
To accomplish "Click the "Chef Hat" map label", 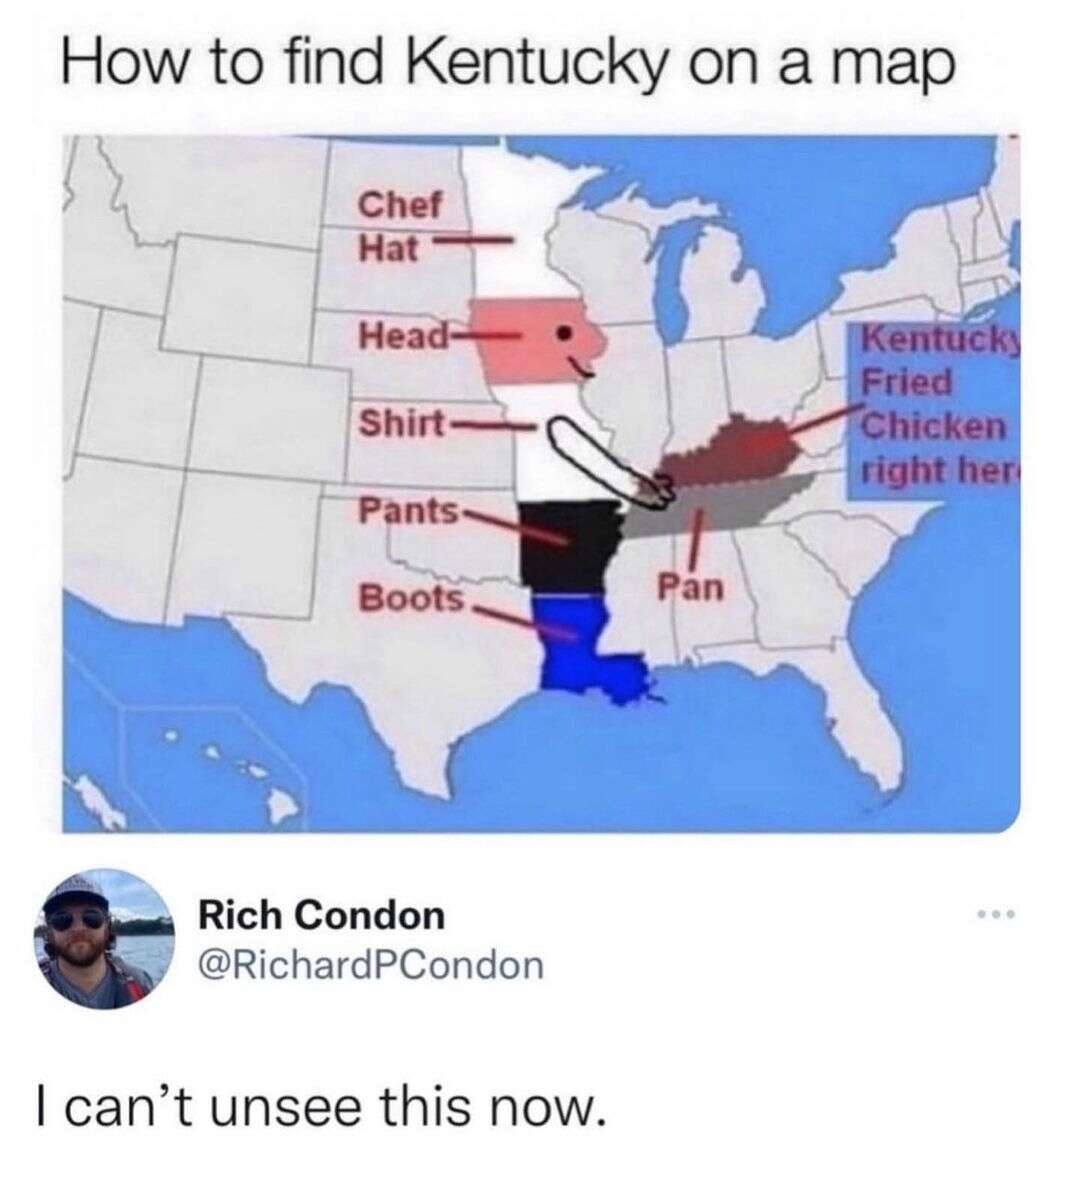I will pyautogui.click(x=399, y=226).
